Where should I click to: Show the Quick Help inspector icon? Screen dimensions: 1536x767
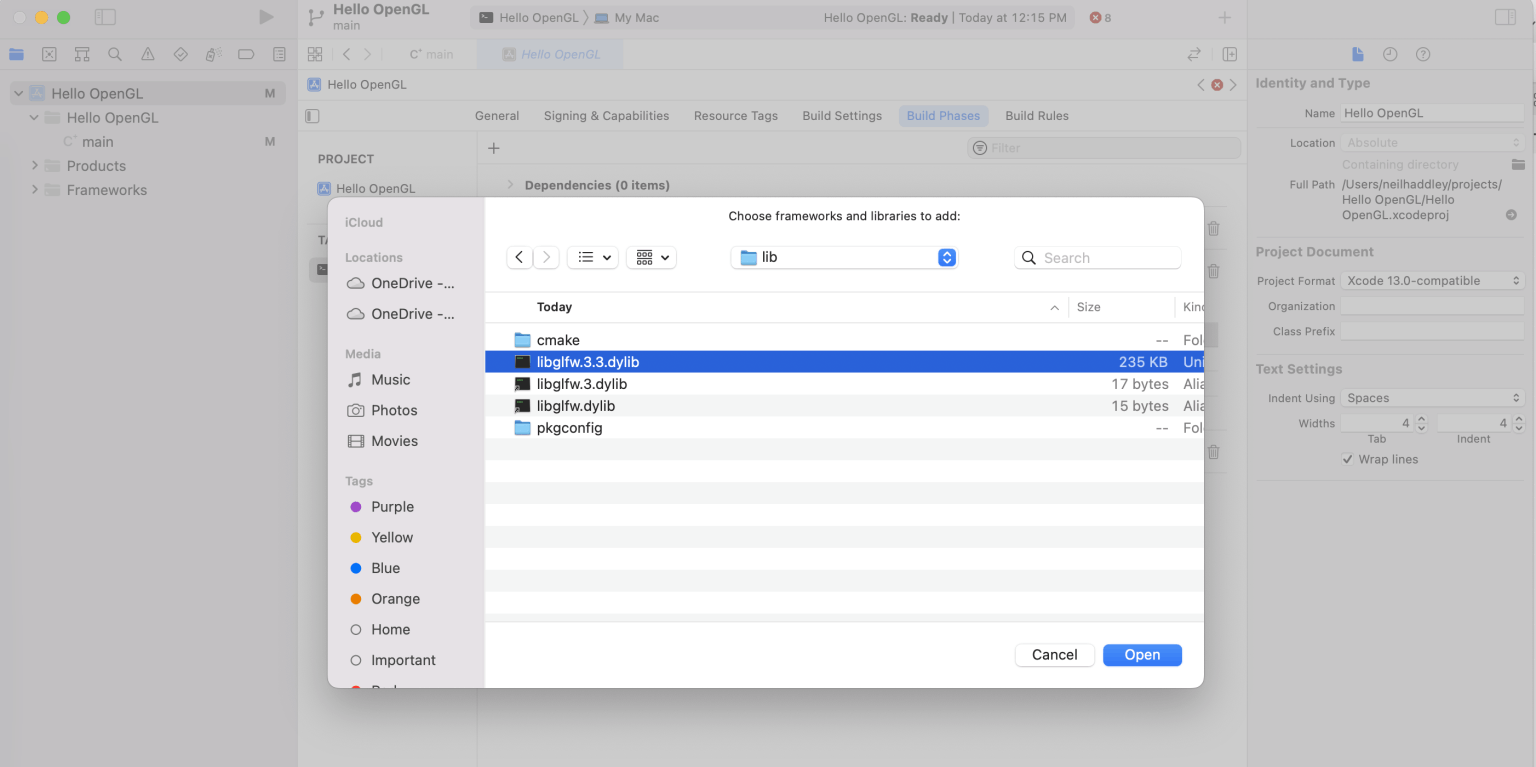[x=1423, y=54]
